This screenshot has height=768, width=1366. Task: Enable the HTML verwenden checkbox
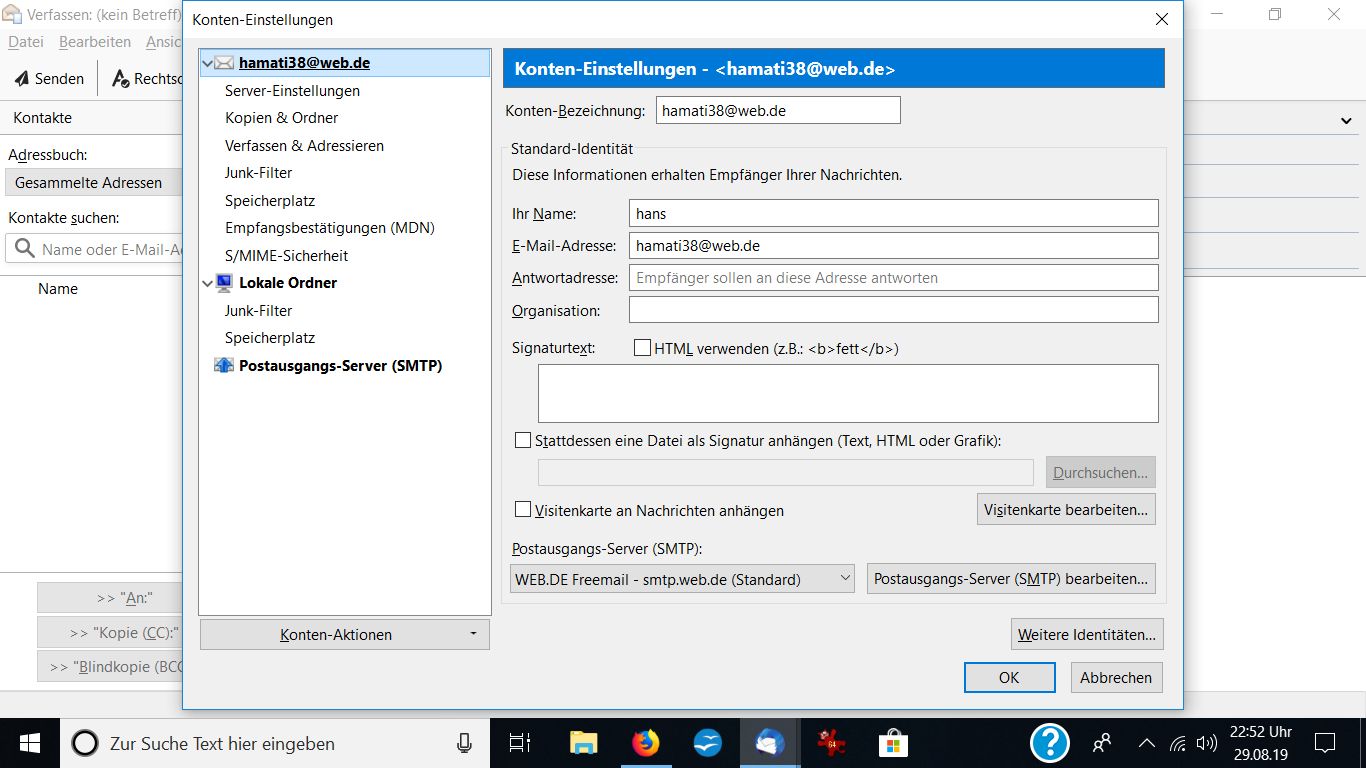pyautogui.click(x=643, y=348)
